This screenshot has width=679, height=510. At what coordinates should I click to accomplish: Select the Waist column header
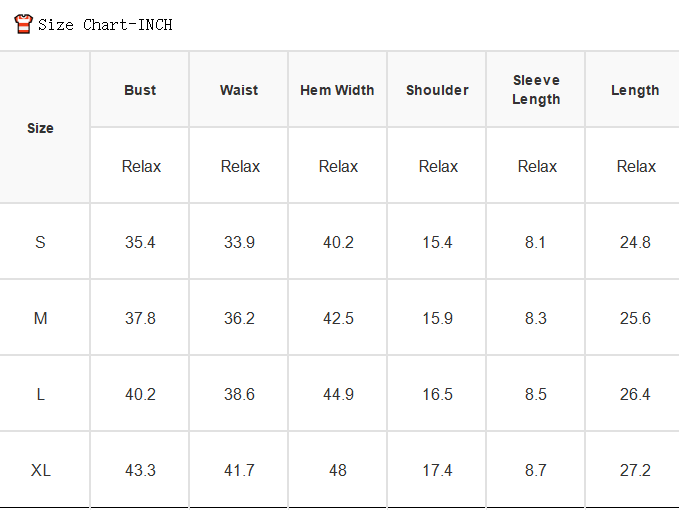pos(239,90)
